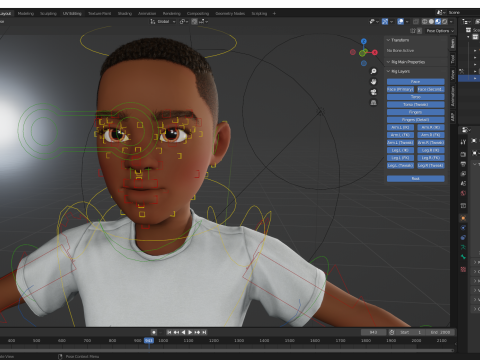
Task: Switch to the Shading workspace tab
Action: (125, 14)
